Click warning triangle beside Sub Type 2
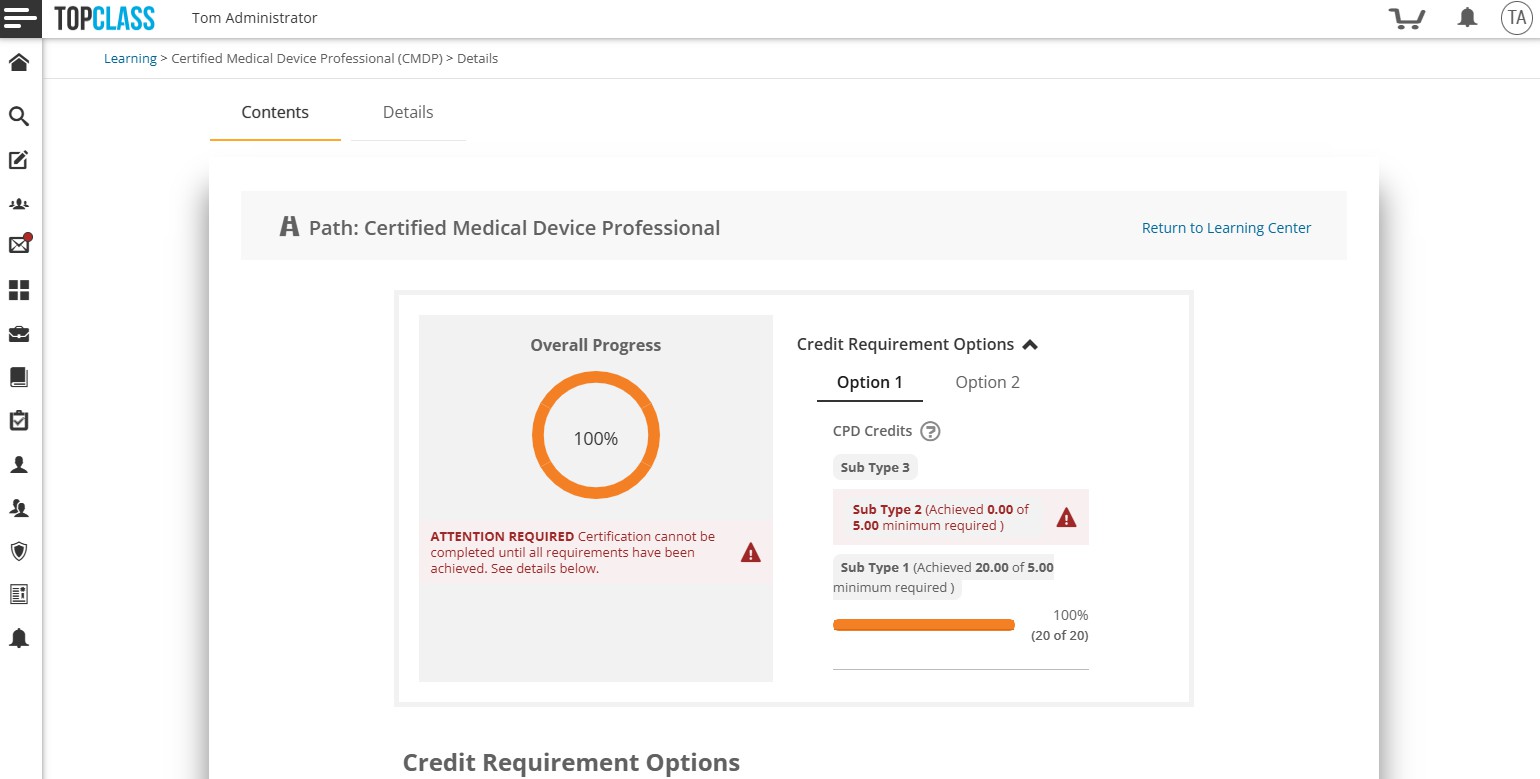 [1066, 518]
